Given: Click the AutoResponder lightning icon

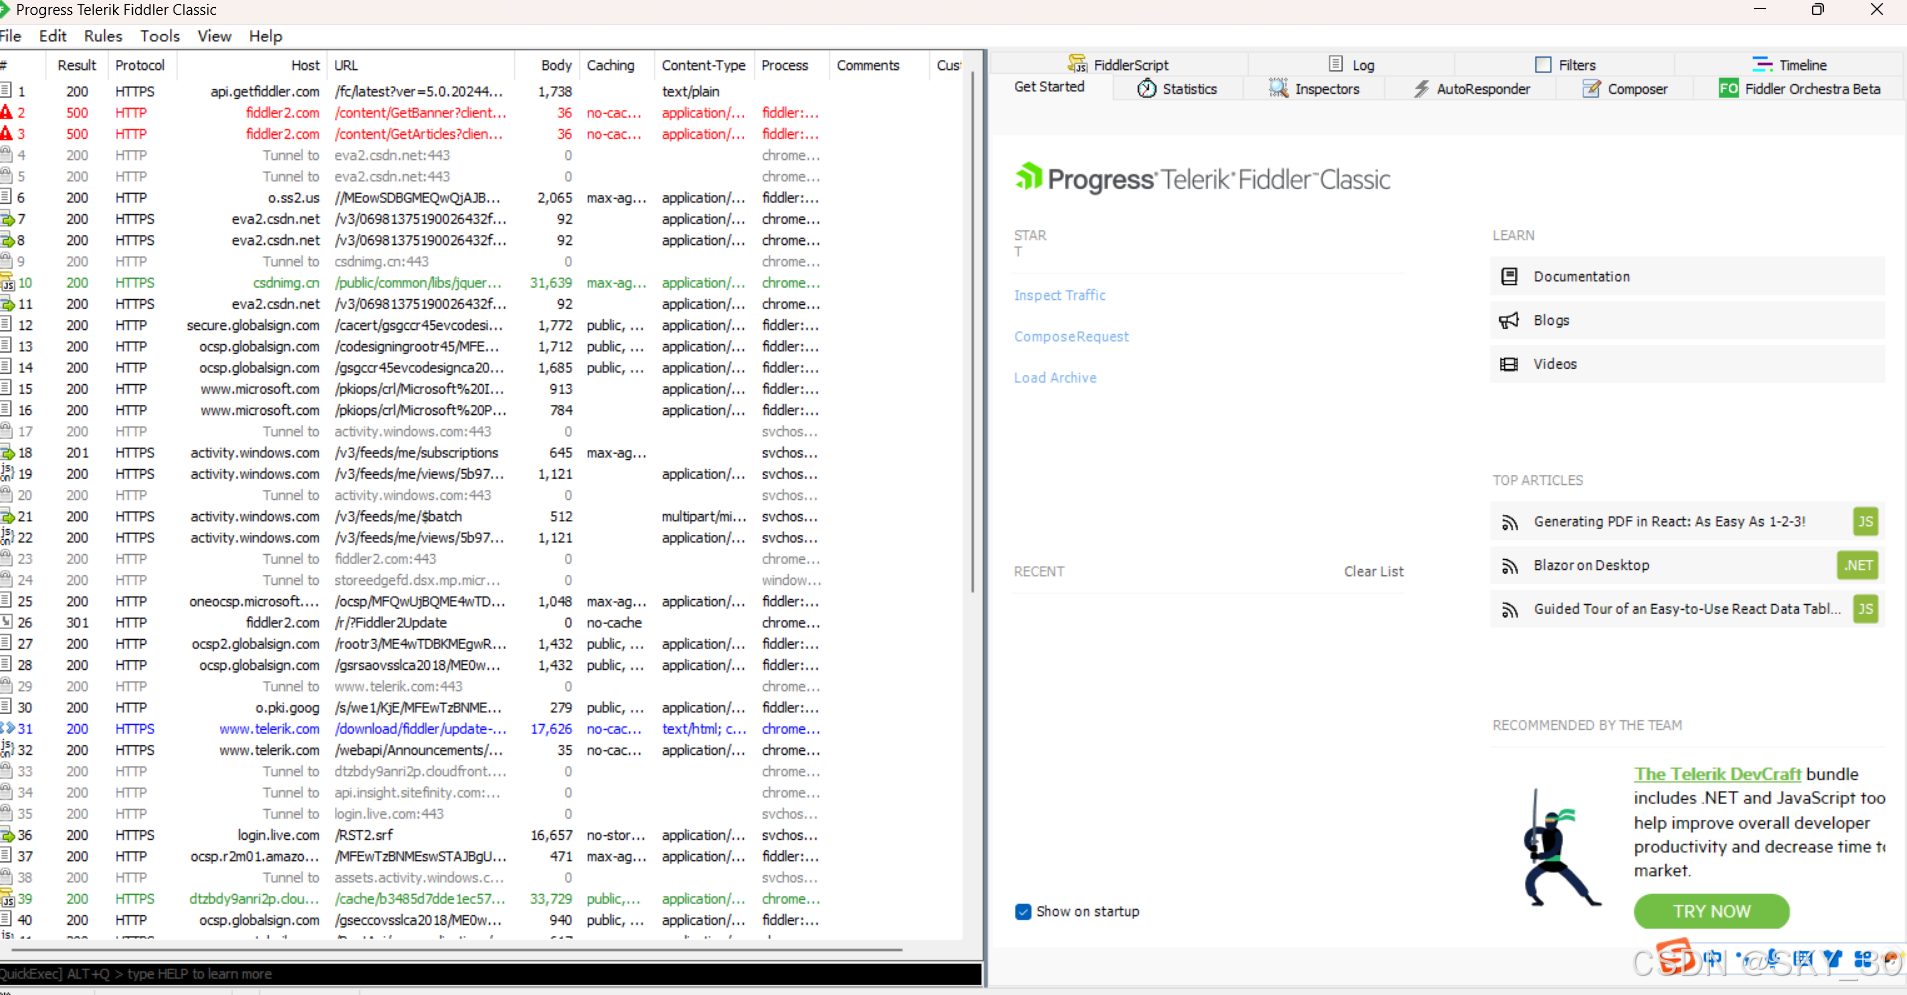Looking at the screenshot, I should pos(1421,89).
